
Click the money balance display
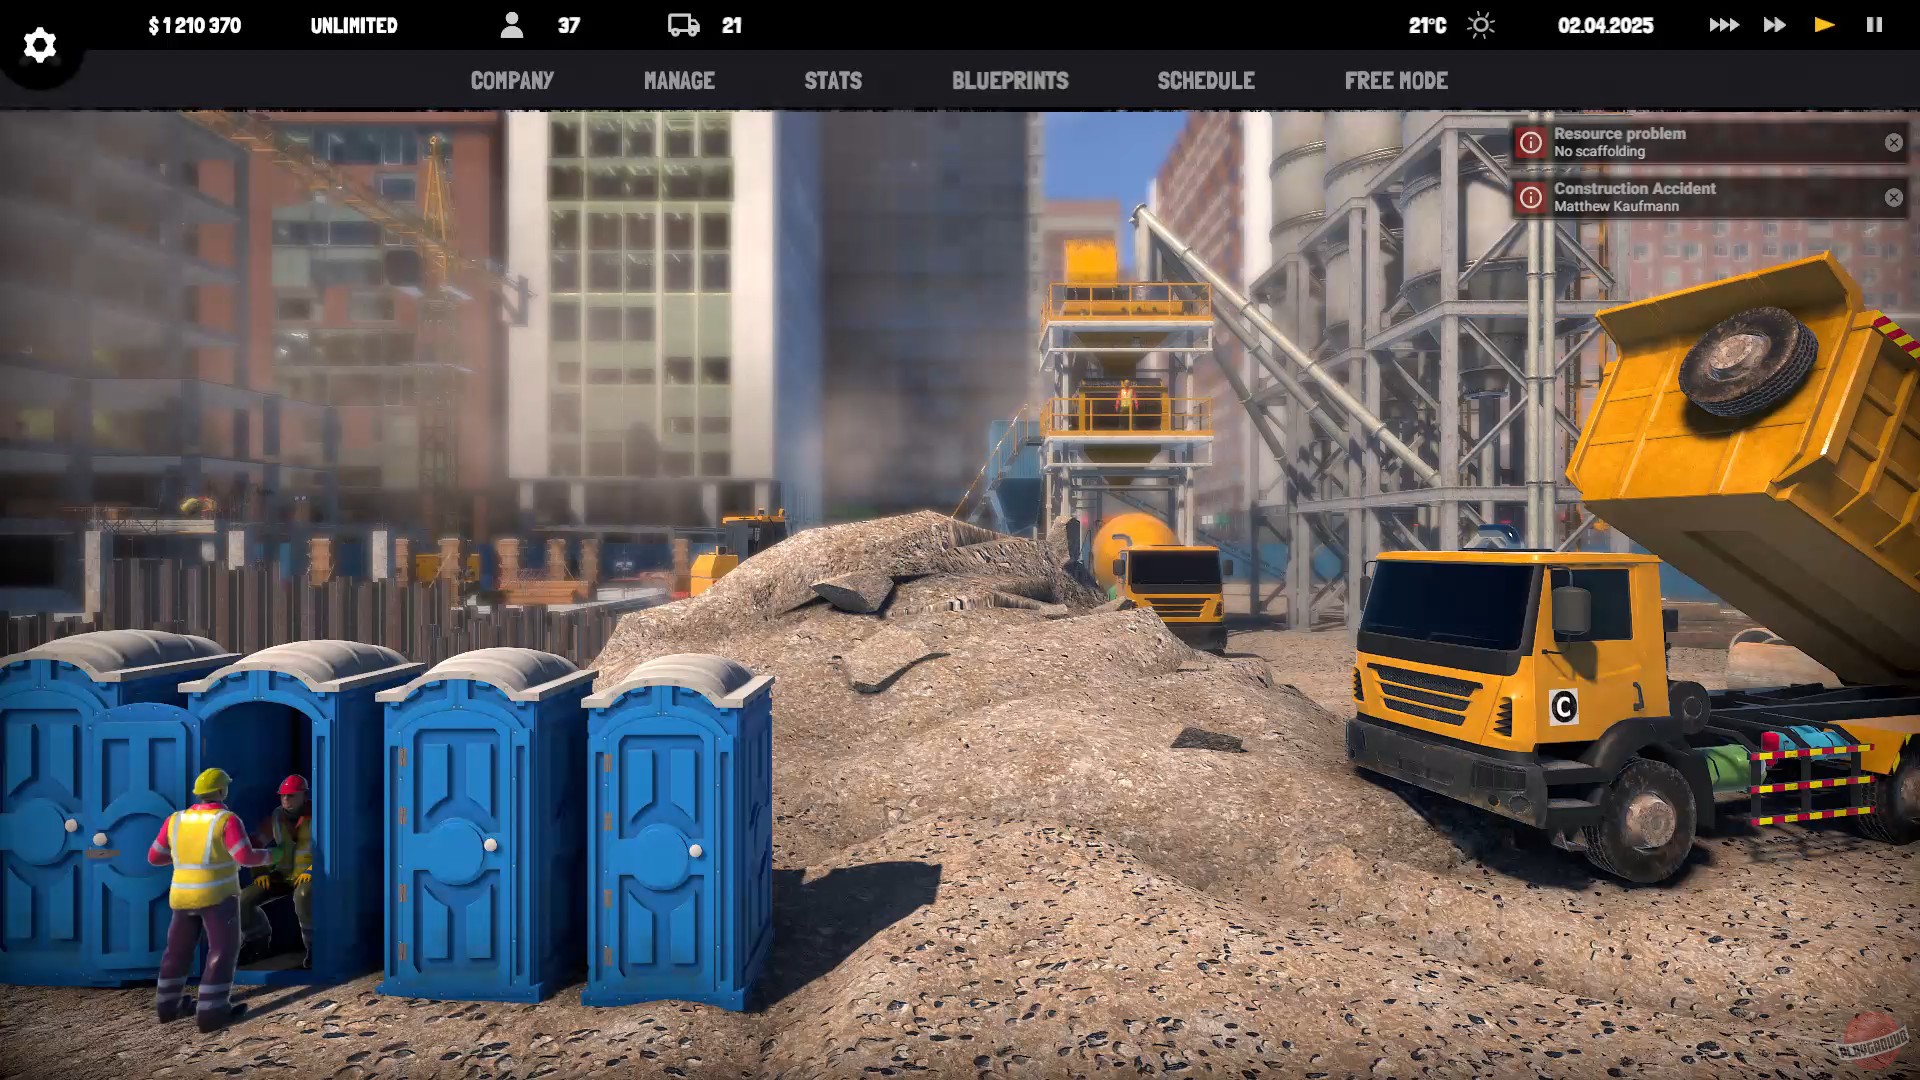[194, 24]
